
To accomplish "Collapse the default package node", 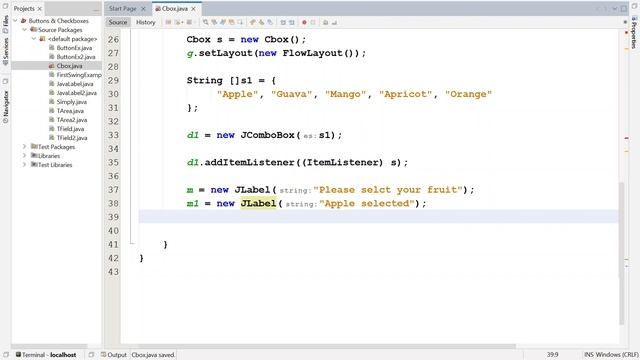I will coord(34,39).
